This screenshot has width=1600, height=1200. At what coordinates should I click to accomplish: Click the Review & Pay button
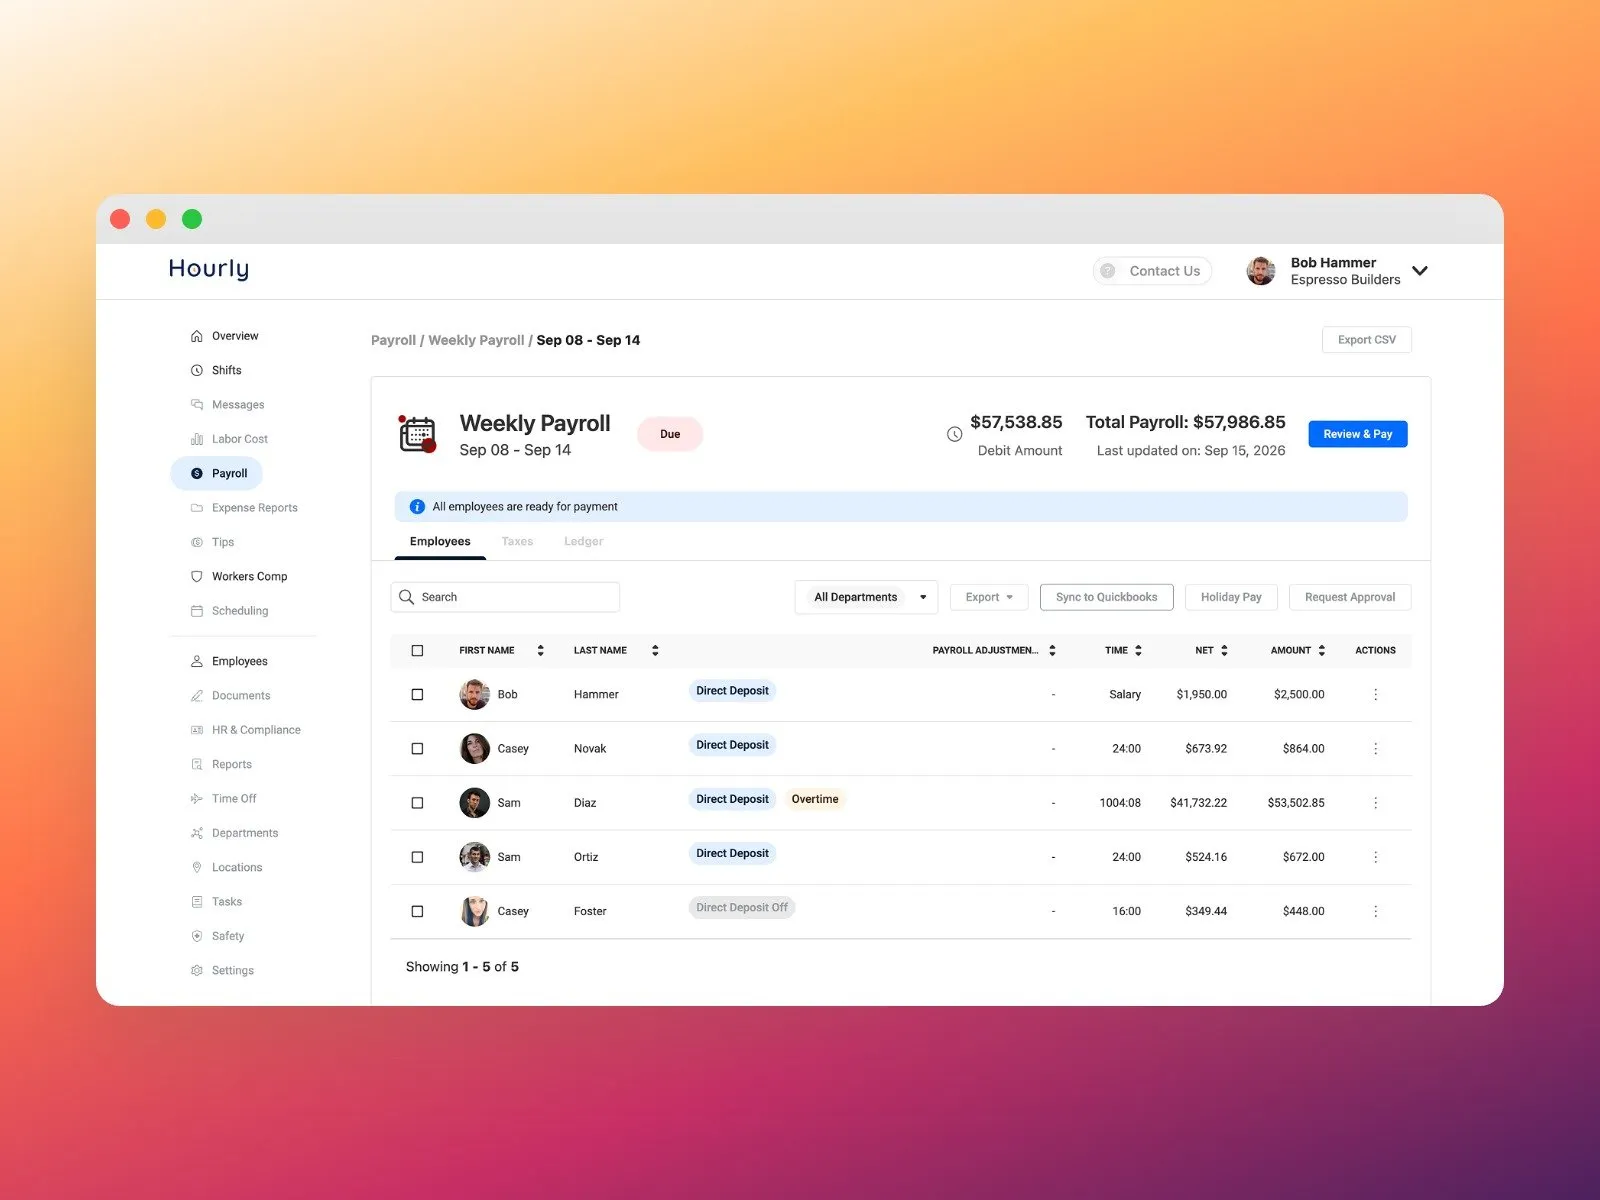1358,434
